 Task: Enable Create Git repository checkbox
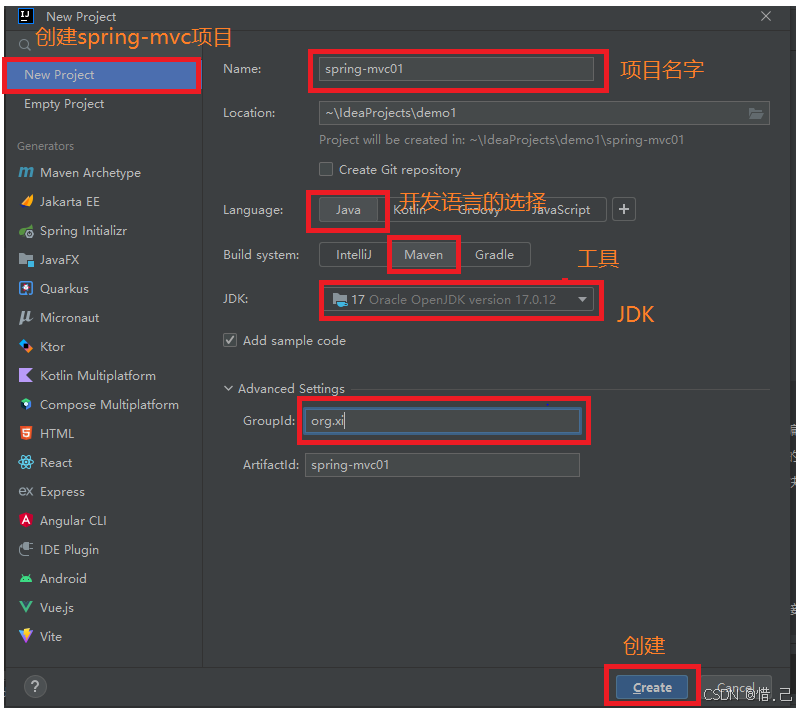[326, 169]
